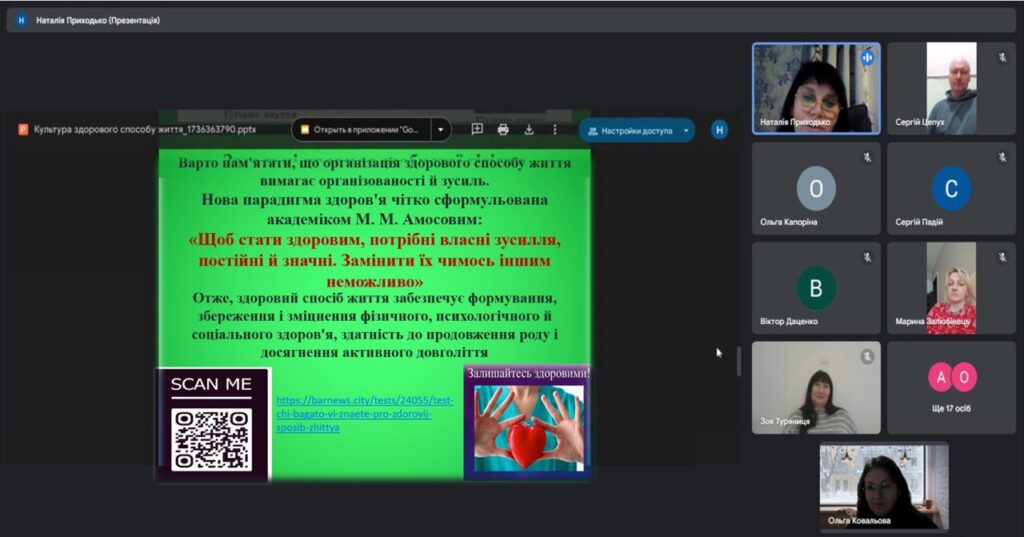Click the PowerPoint file type icon
This screenshot has height=537, width=1024.
click(x=23, y=129)
